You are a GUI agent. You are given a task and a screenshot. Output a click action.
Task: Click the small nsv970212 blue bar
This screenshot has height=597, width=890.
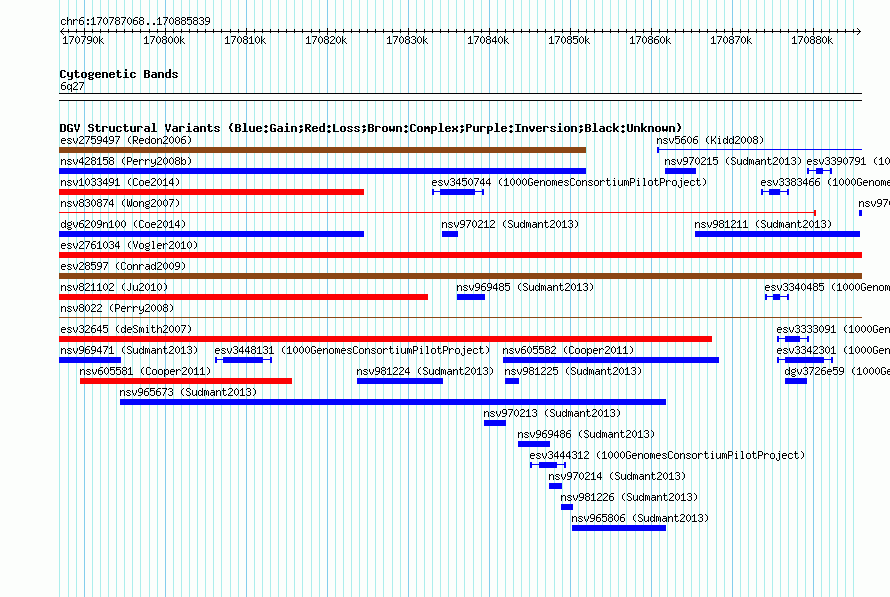point(450,234)
